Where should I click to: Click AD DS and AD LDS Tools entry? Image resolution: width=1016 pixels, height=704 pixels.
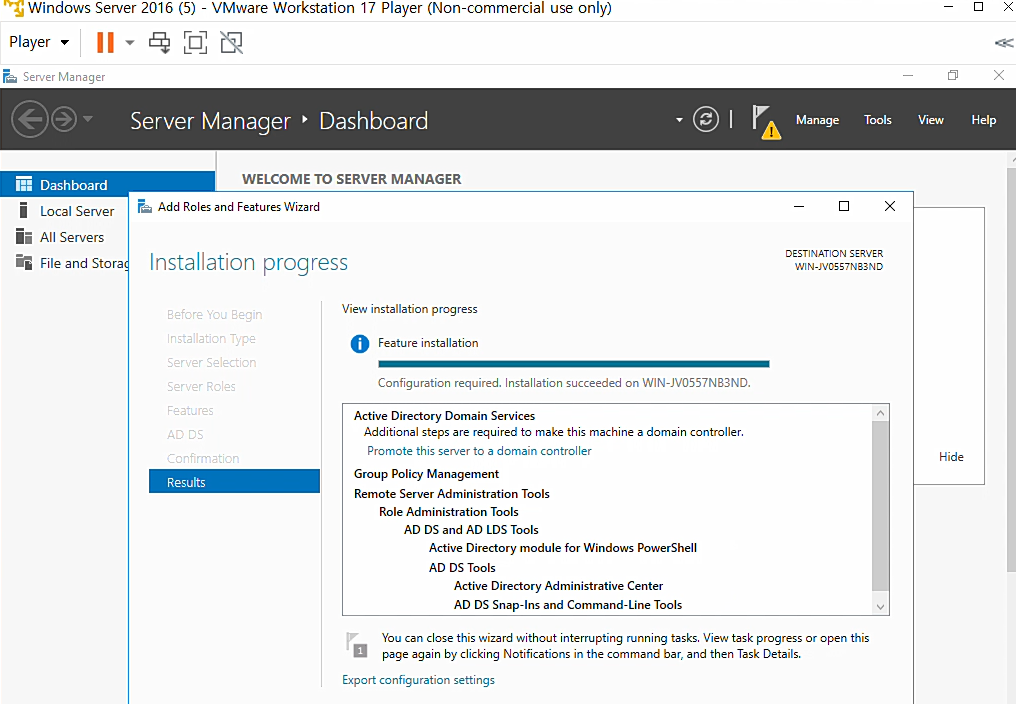coord(471,530)
